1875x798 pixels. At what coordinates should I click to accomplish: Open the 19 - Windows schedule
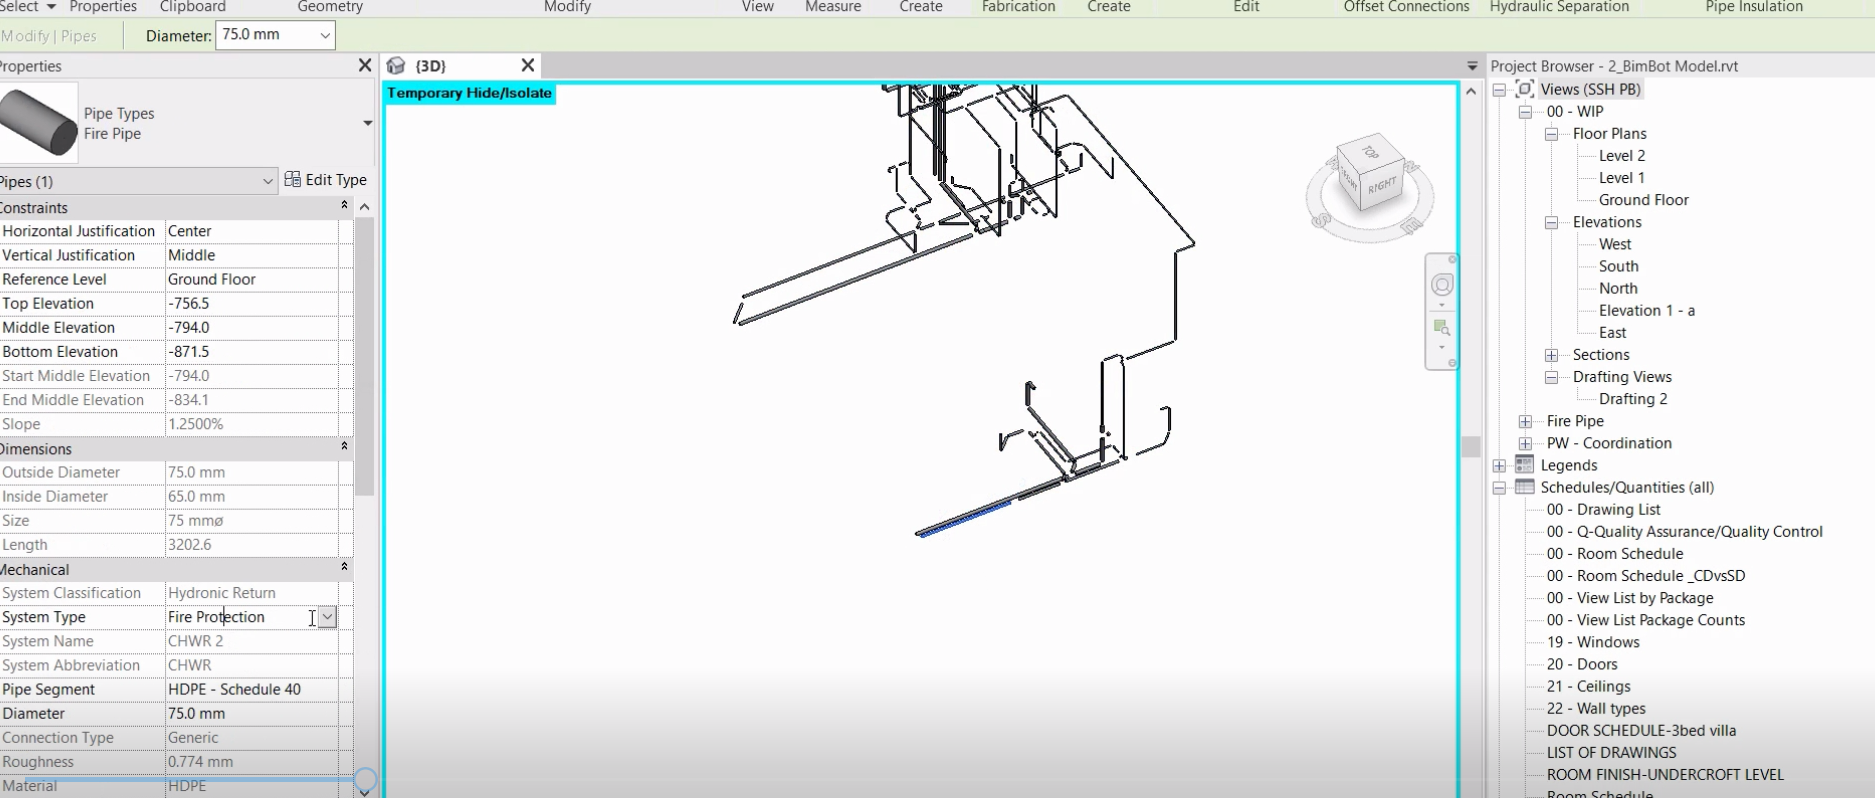1593,642
